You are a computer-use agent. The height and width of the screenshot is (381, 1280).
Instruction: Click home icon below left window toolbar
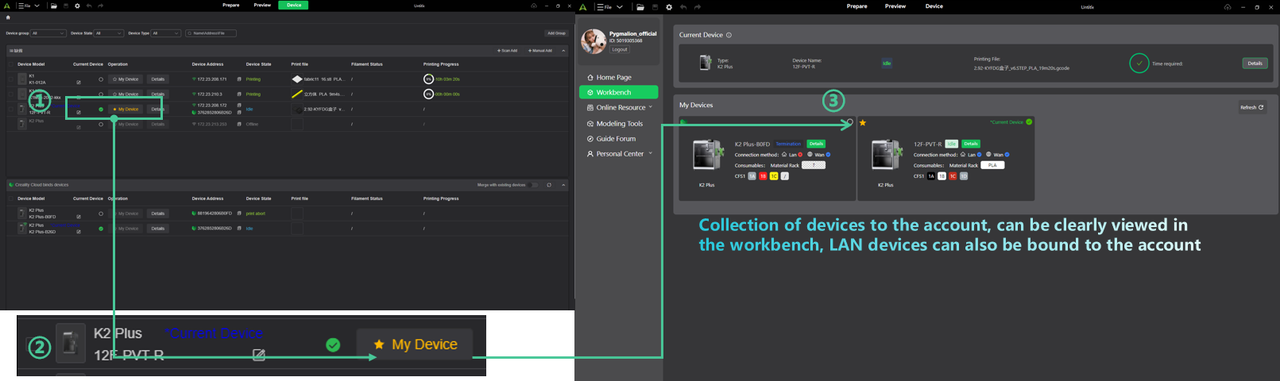click(x=8, y=17)
